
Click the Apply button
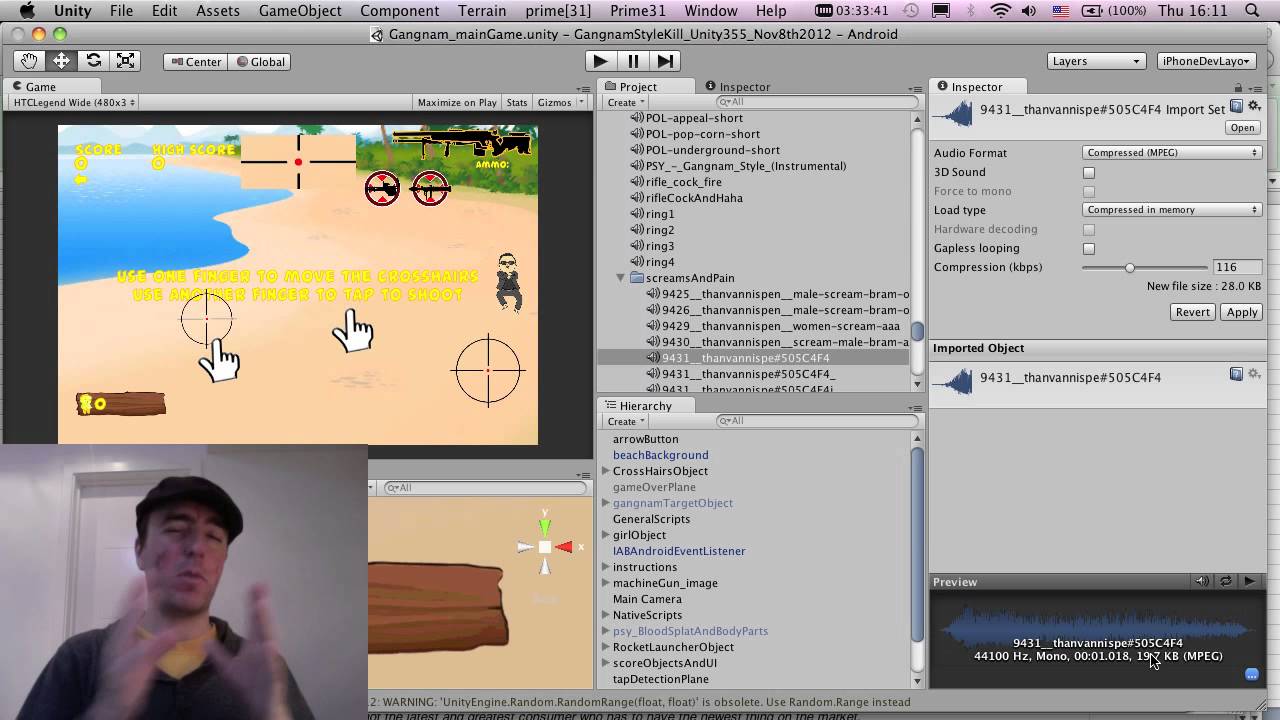tap(1242, 312)
